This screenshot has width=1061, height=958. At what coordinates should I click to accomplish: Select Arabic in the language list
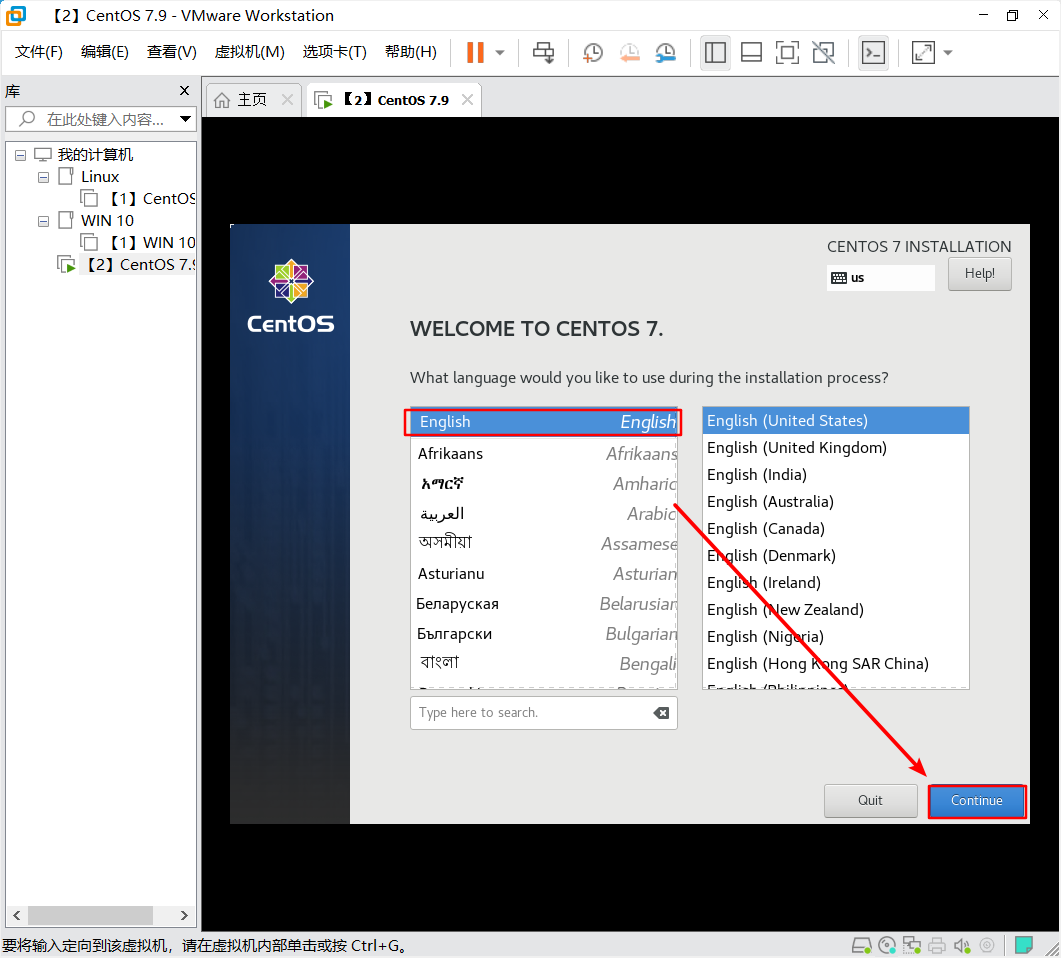coord(543,514)
